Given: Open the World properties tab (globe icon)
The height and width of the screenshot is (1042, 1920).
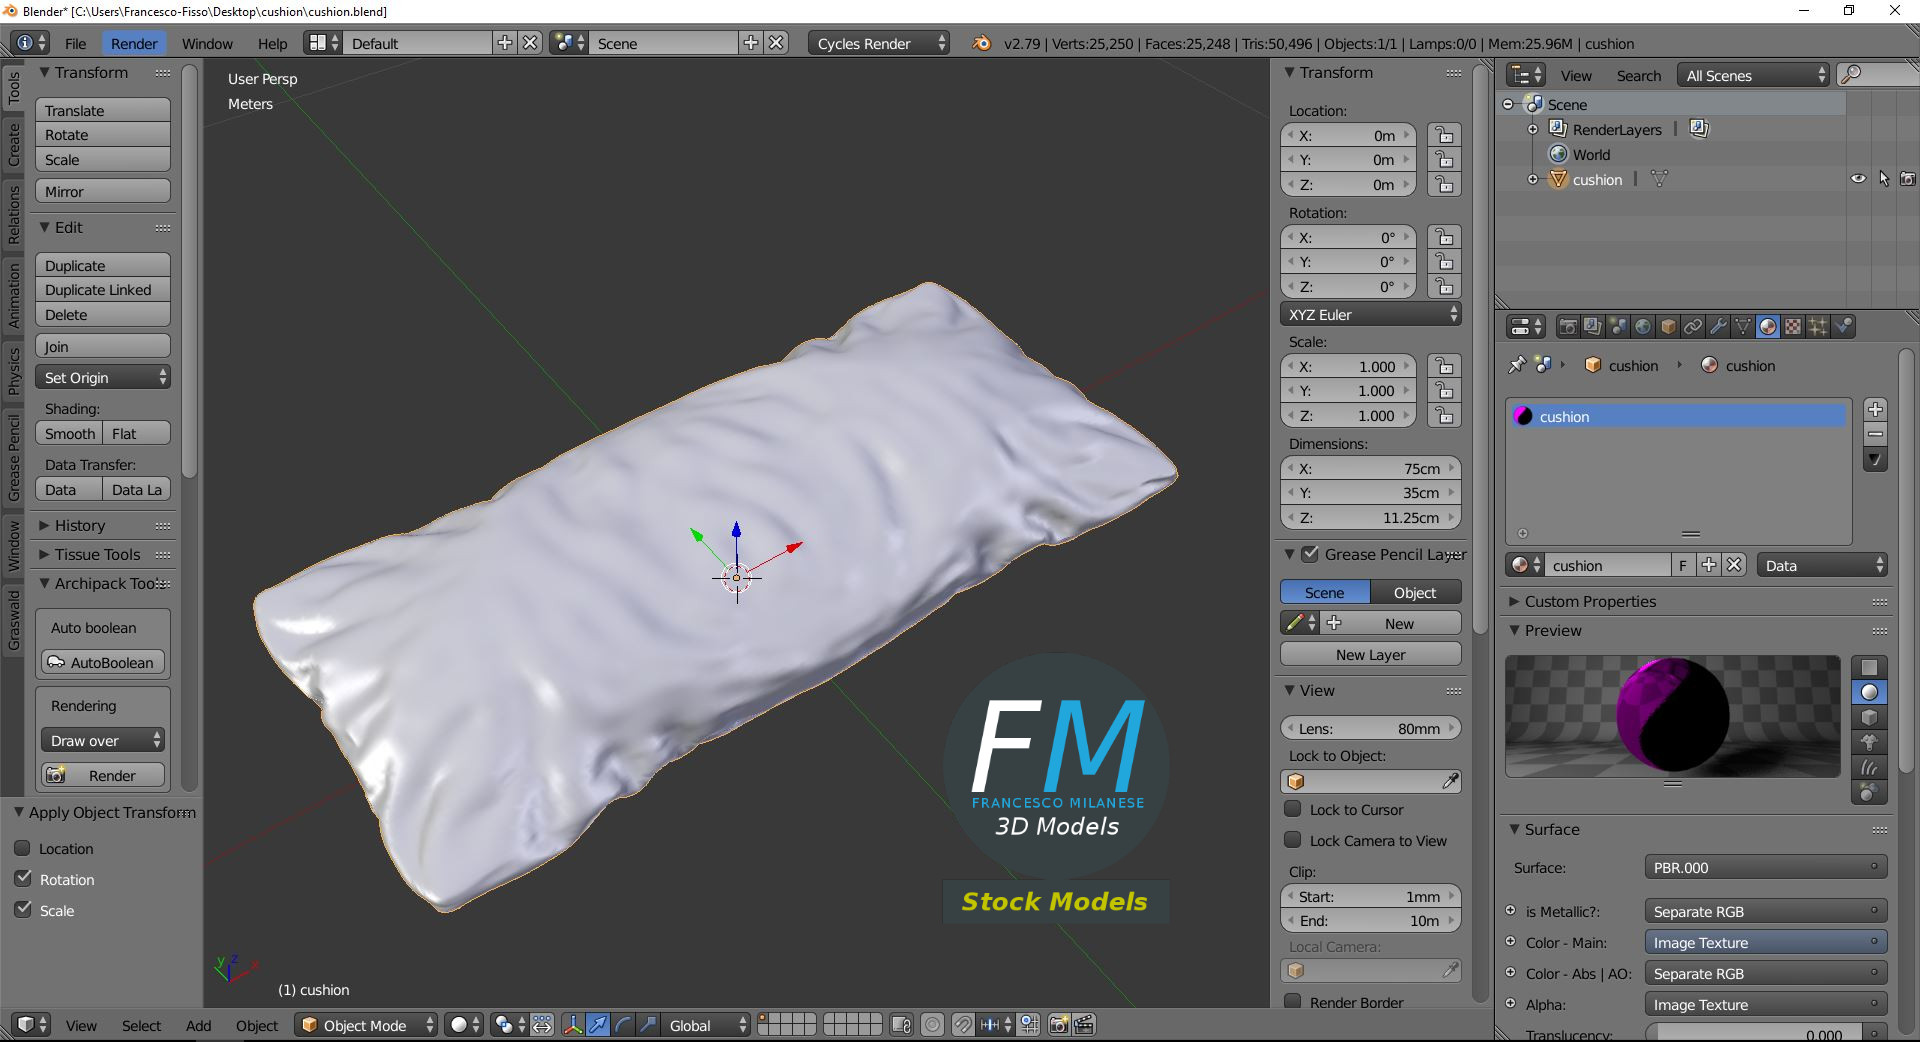Looking at the screenshot, I should tap(1643, 327).
